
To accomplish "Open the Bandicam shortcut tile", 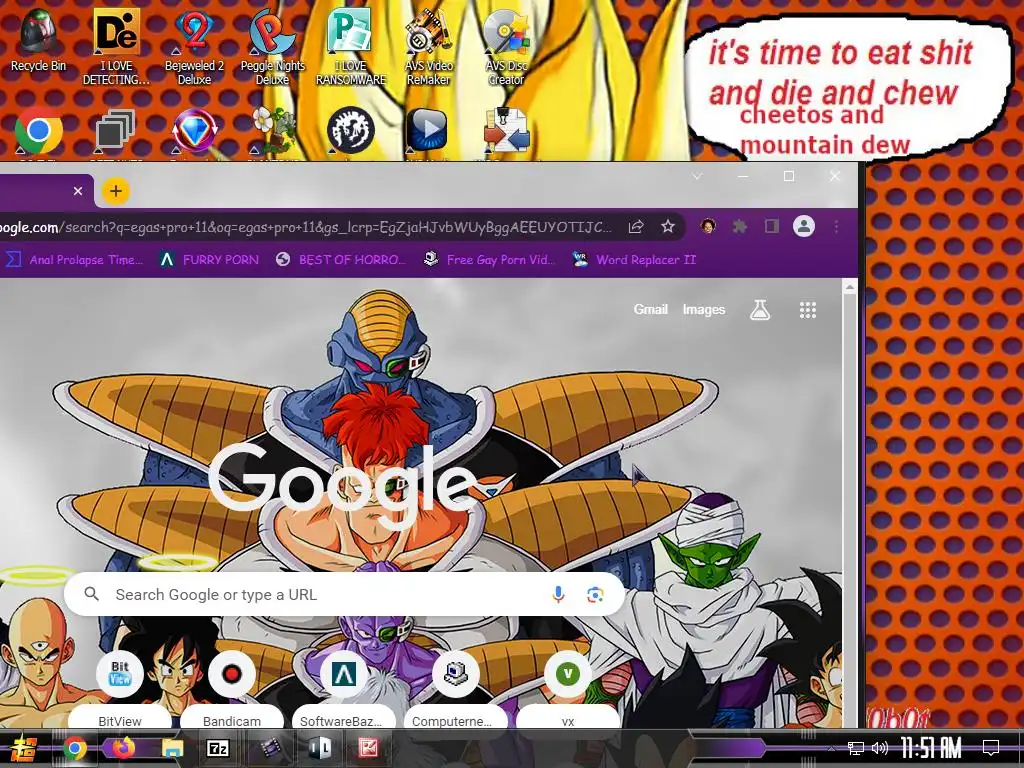I will [231, 689].
